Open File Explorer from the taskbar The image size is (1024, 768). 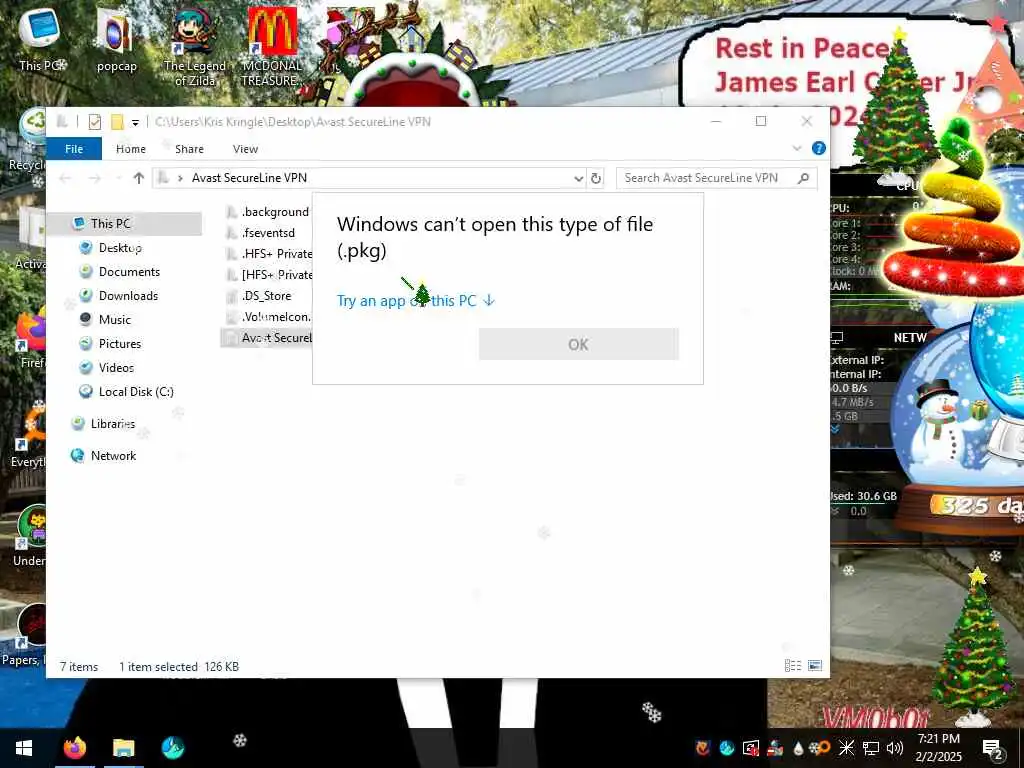123,748
